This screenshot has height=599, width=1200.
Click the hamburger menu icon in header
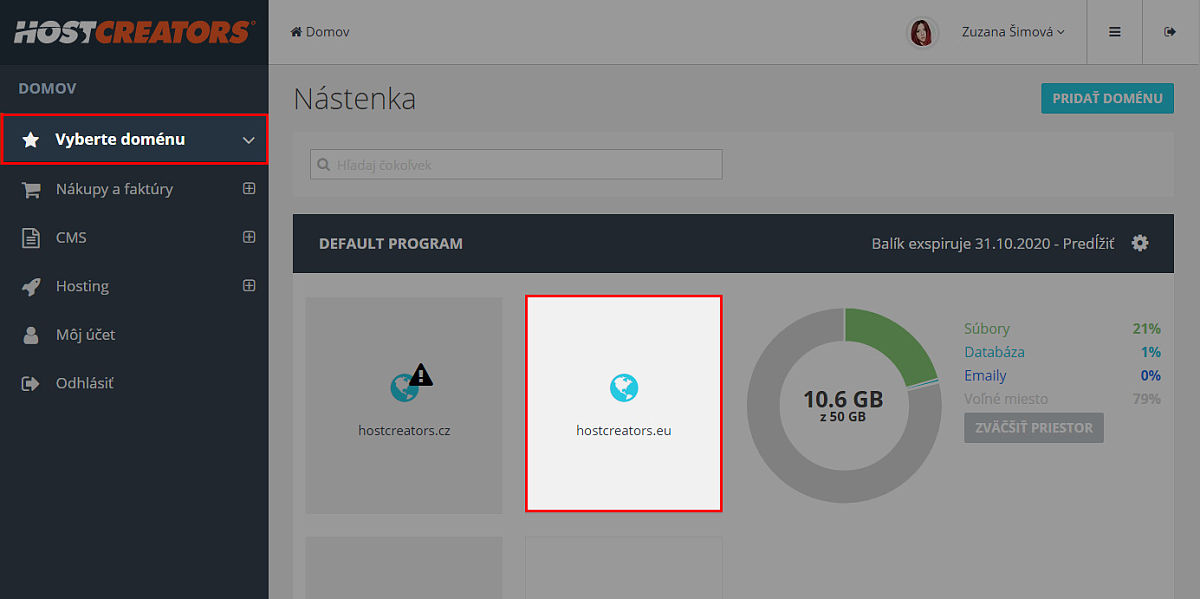[x=1114, y=32]
